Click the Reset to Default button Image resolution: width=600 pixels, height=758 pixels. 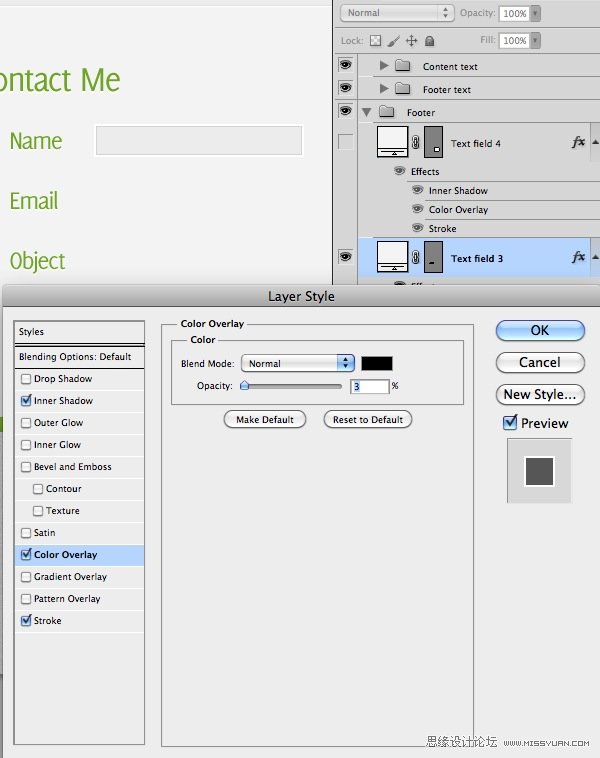pyautogui.click(x=367, y=420)
